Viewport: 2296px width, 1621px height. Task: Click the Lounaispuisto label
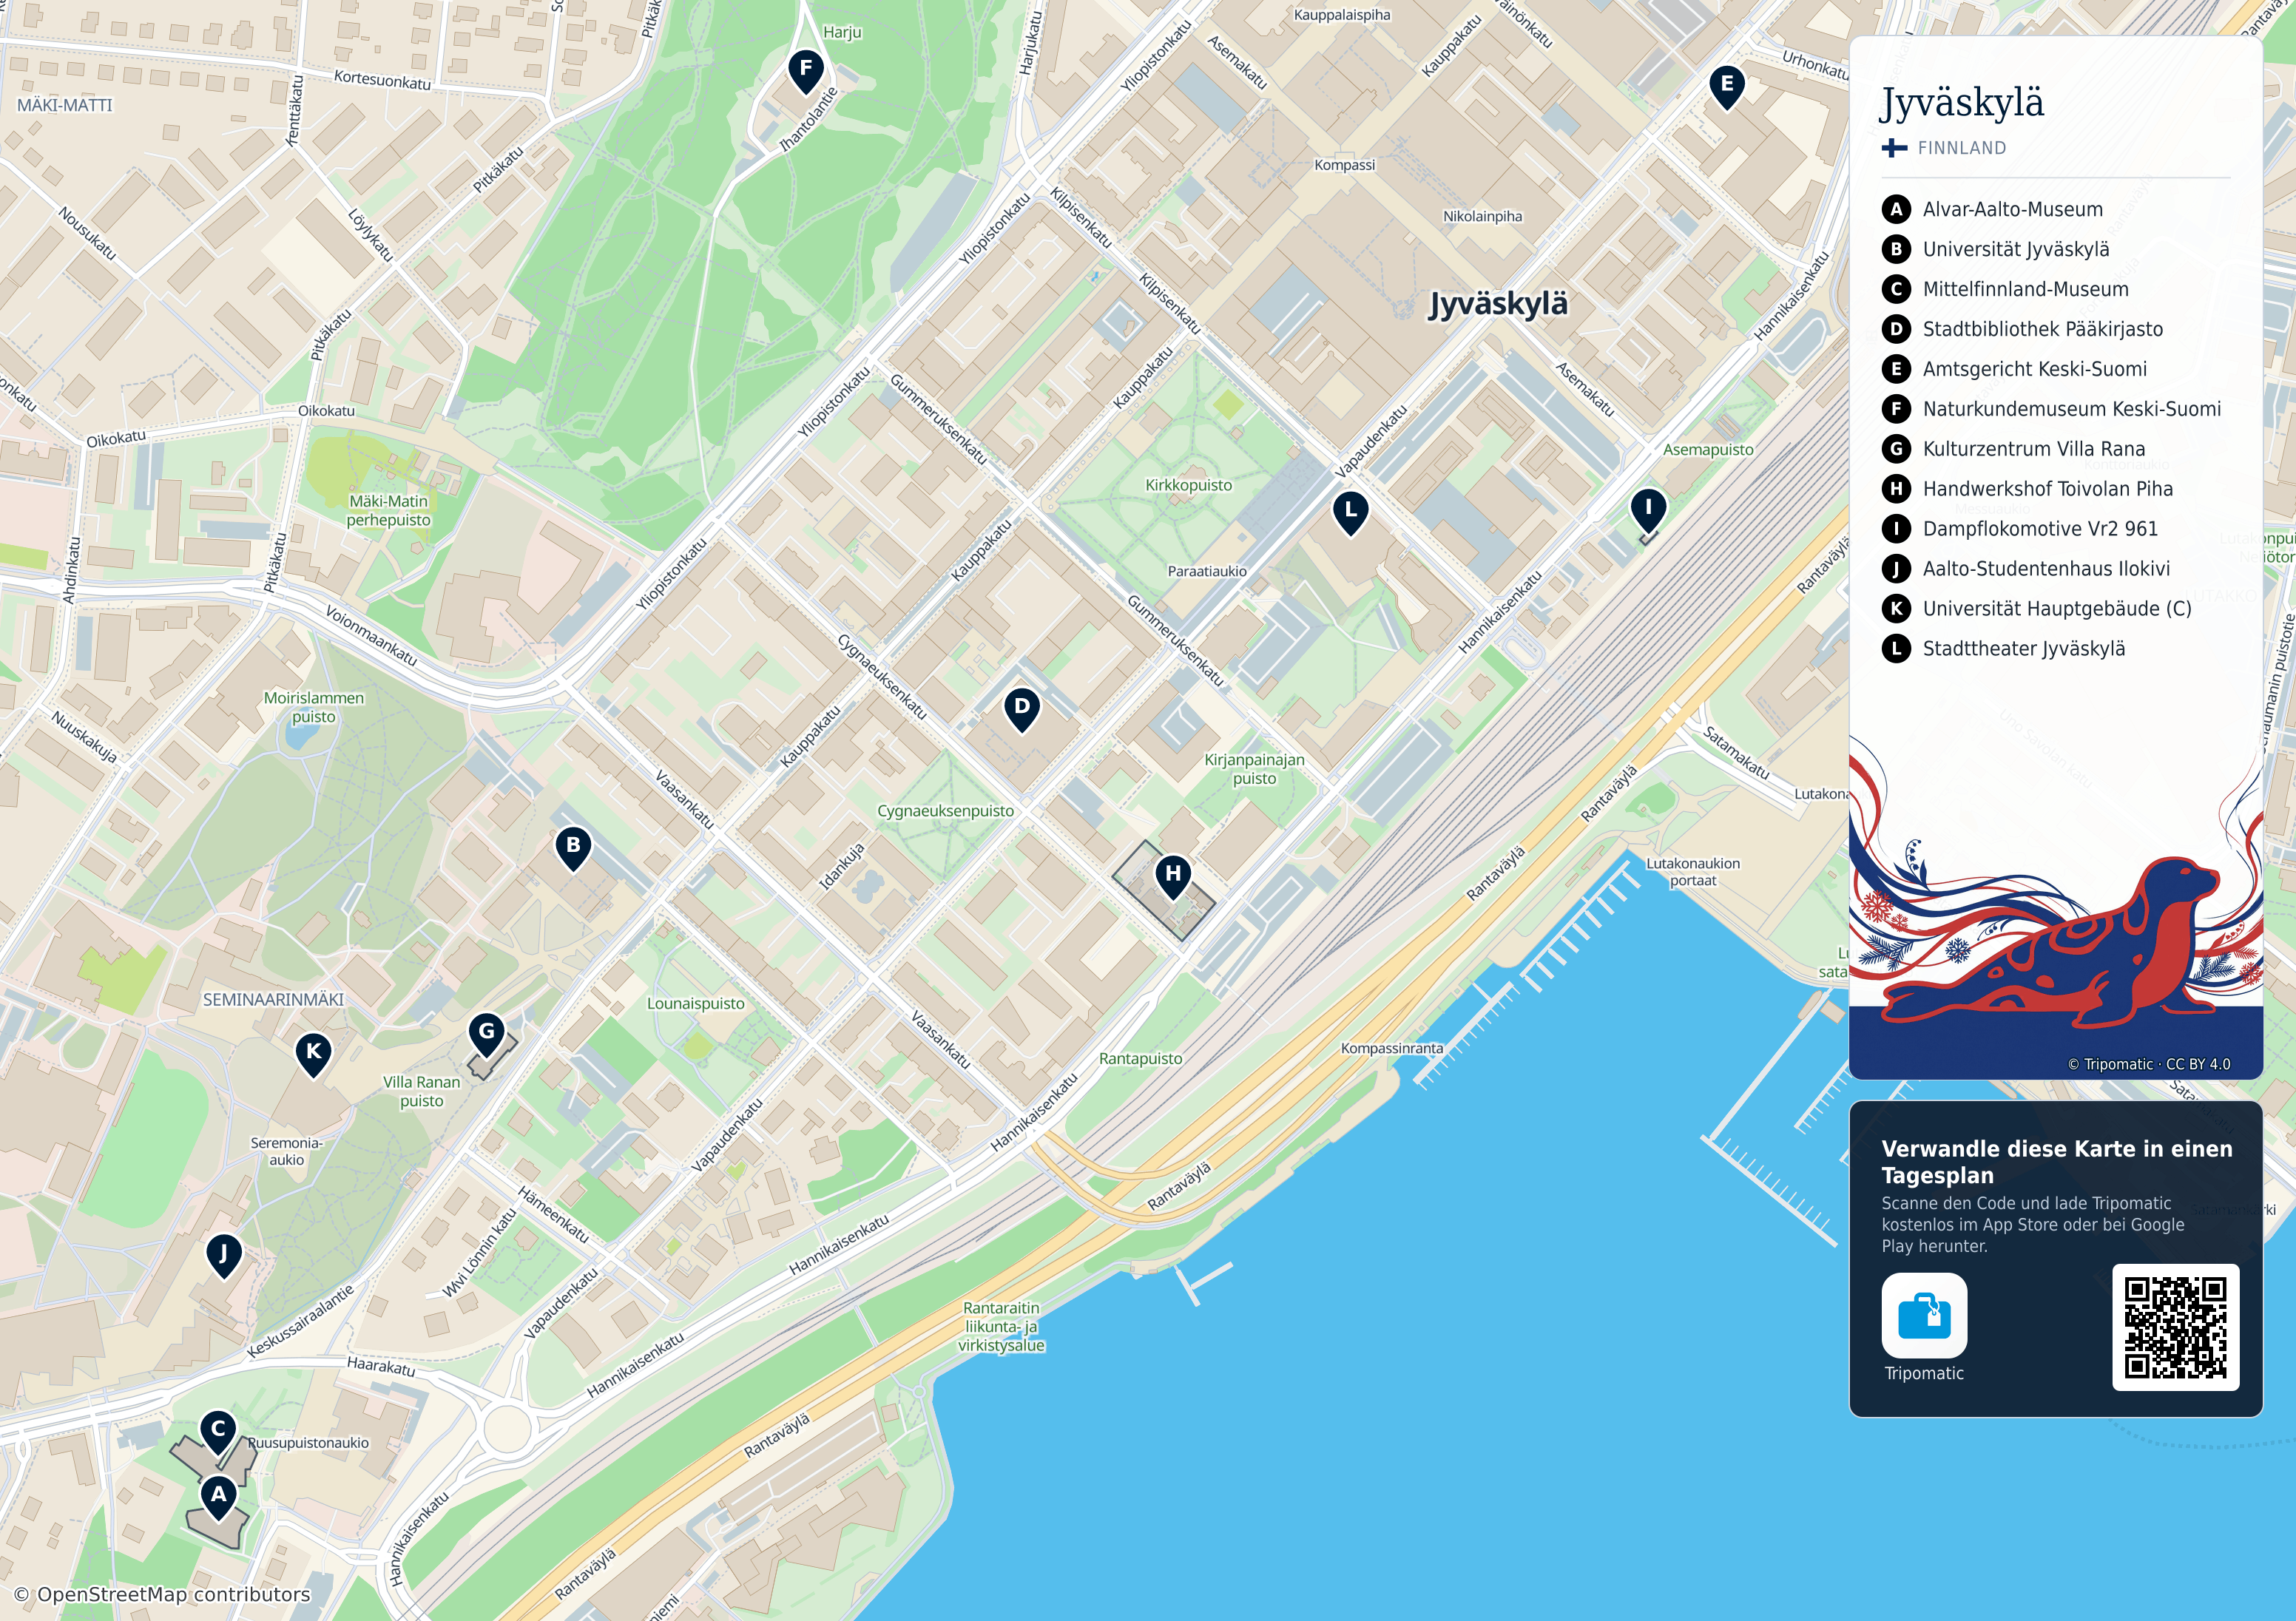pos(695,1003)
